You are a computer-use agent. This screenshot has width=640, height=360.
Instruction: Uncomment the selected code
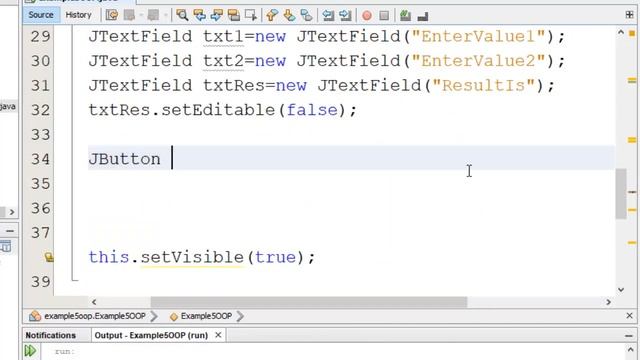423,16
